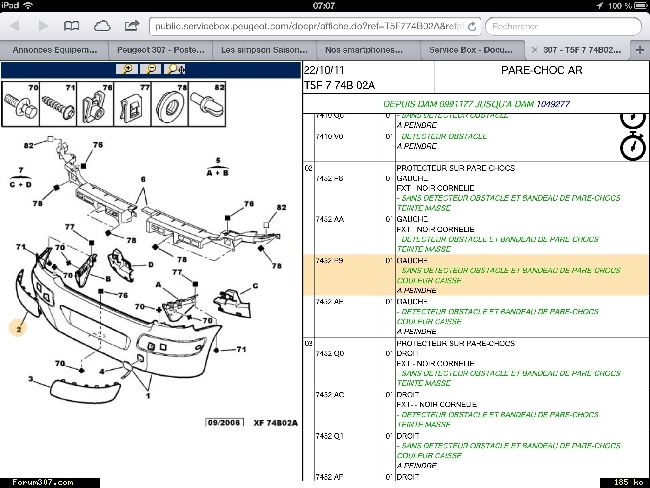Switch to Nos smartphones... tab
Image resolution: width=650 pixels, height=488 pixels.
point(364,50)
